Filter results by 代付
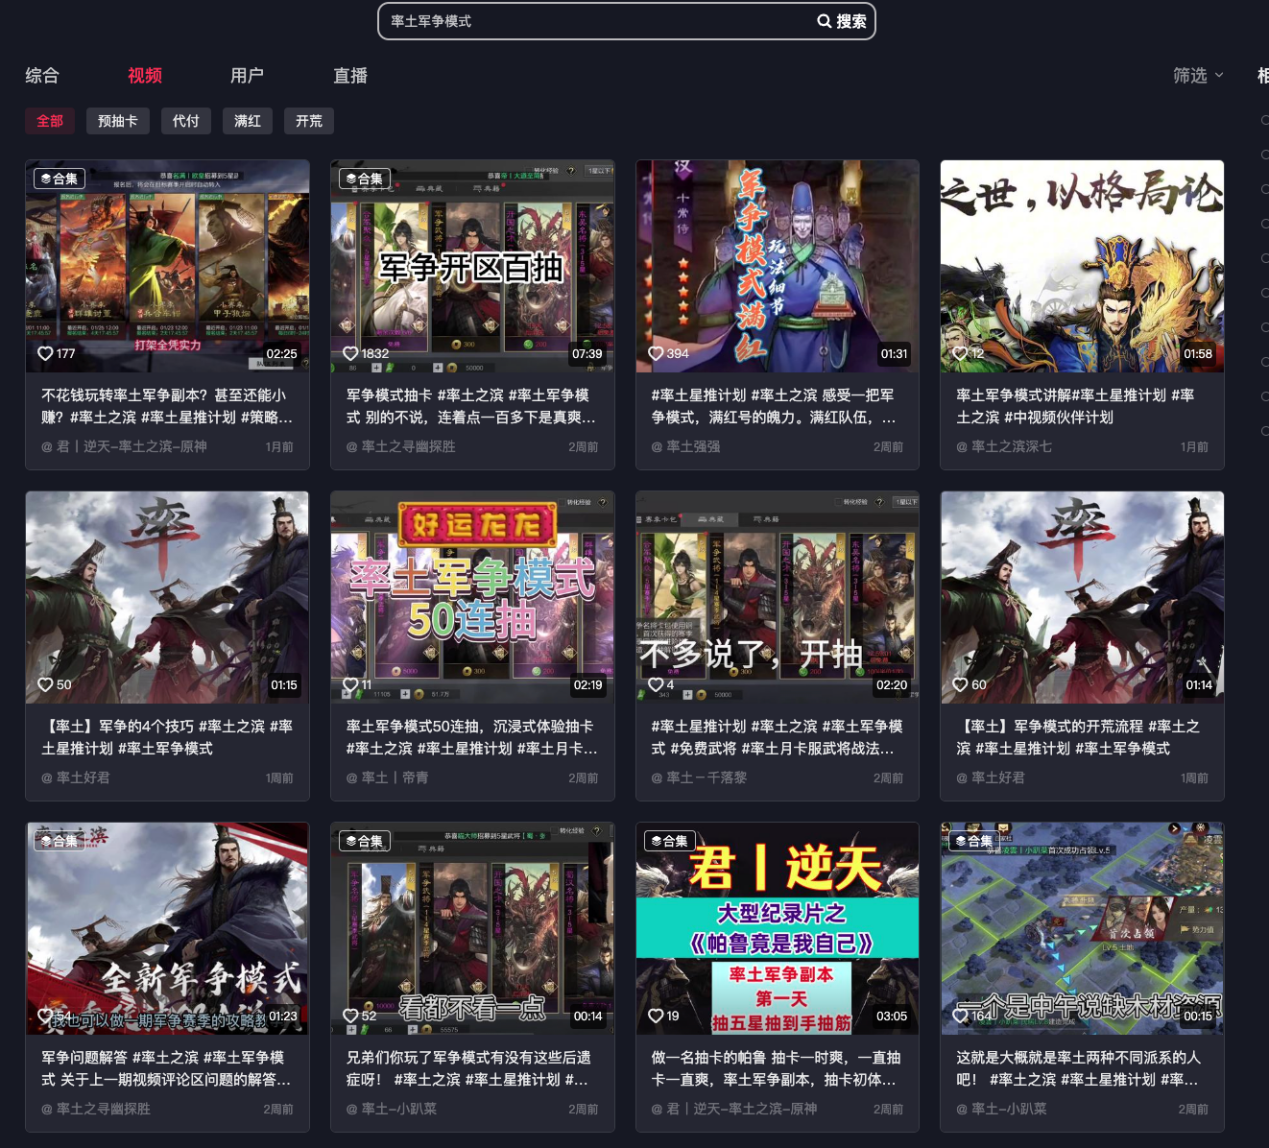The width and height of the screenshot is (1269, 1148). (186, 121)
